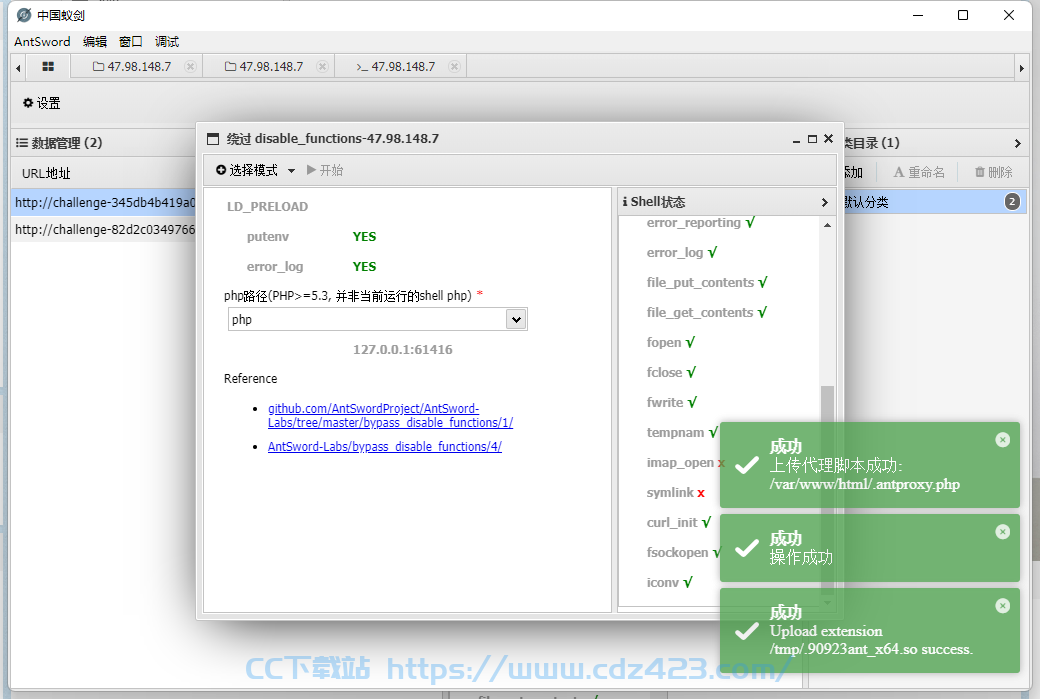Click the error_log entry in Shell状态 list
The width and height of the screenshot is (1040, 699).
(682, 253)
